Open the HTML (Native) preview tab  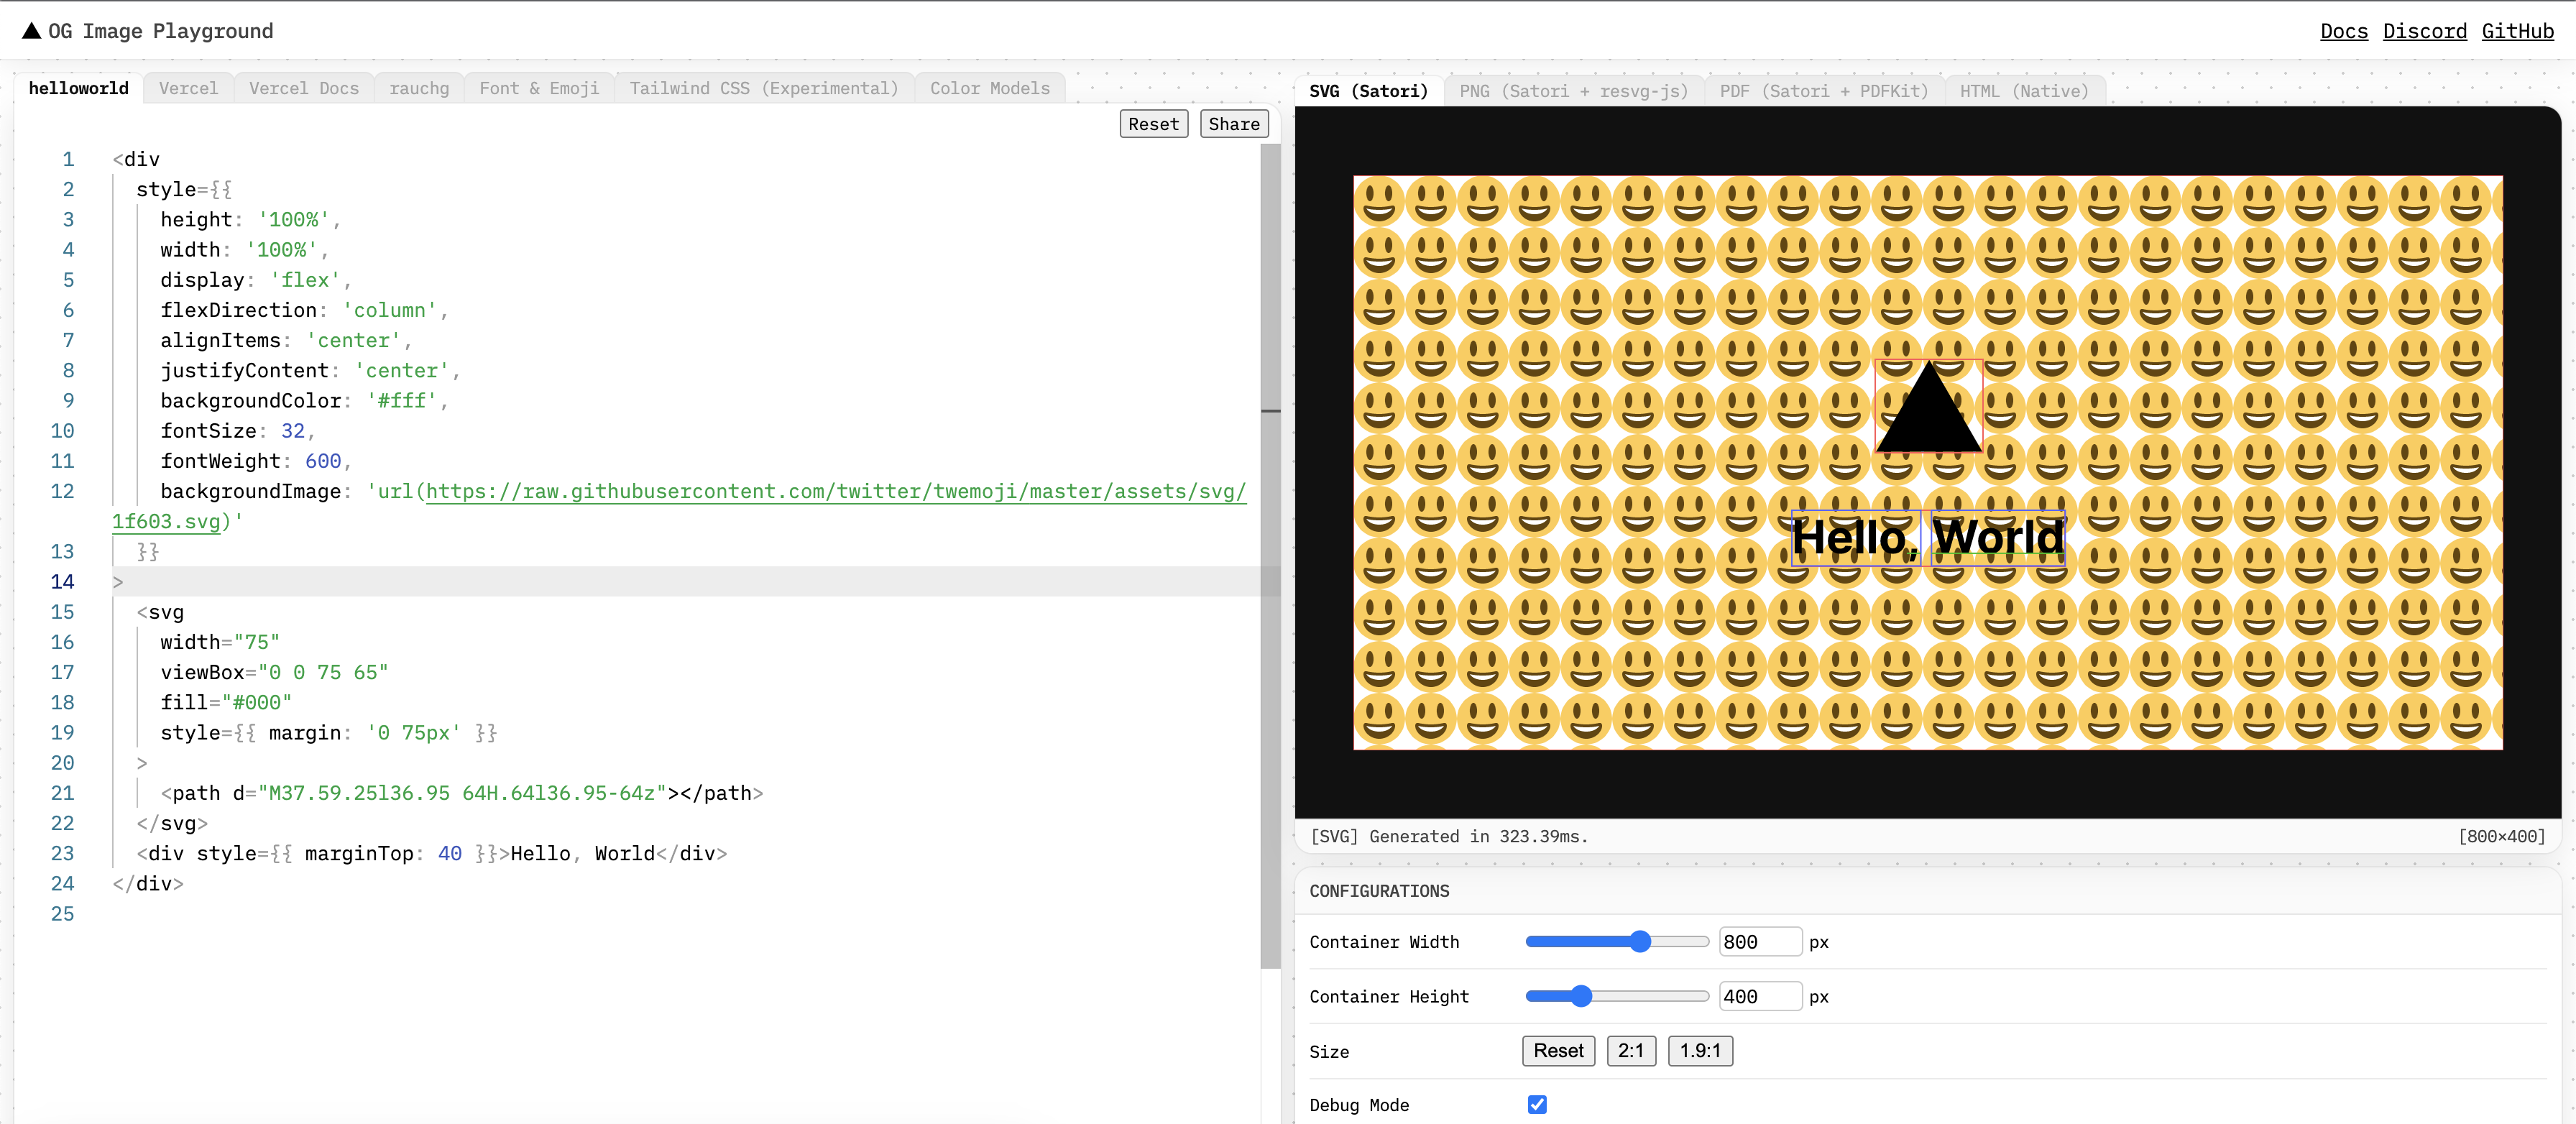tap(2023, 91)
